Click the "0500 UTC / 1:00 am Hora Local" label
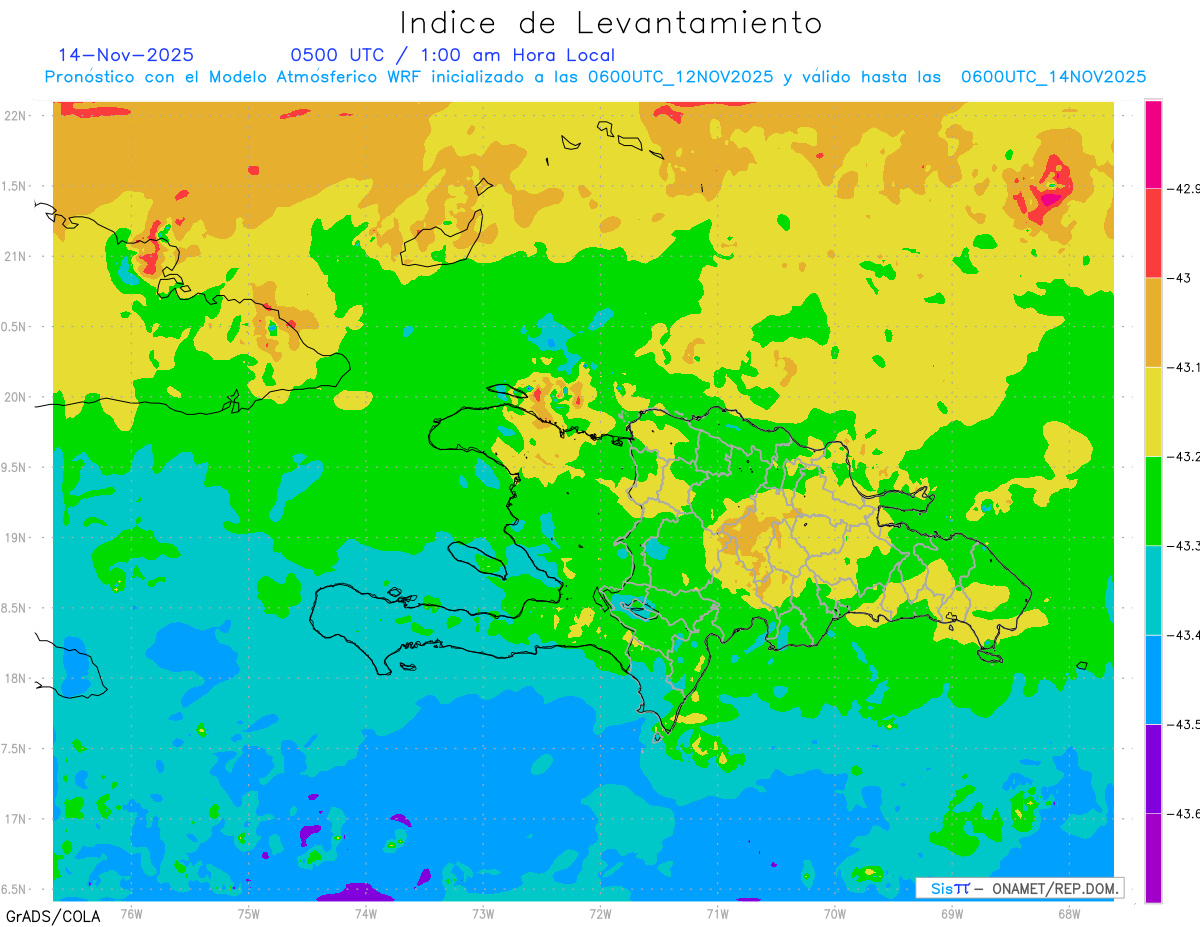 click(x=453, y=55)
